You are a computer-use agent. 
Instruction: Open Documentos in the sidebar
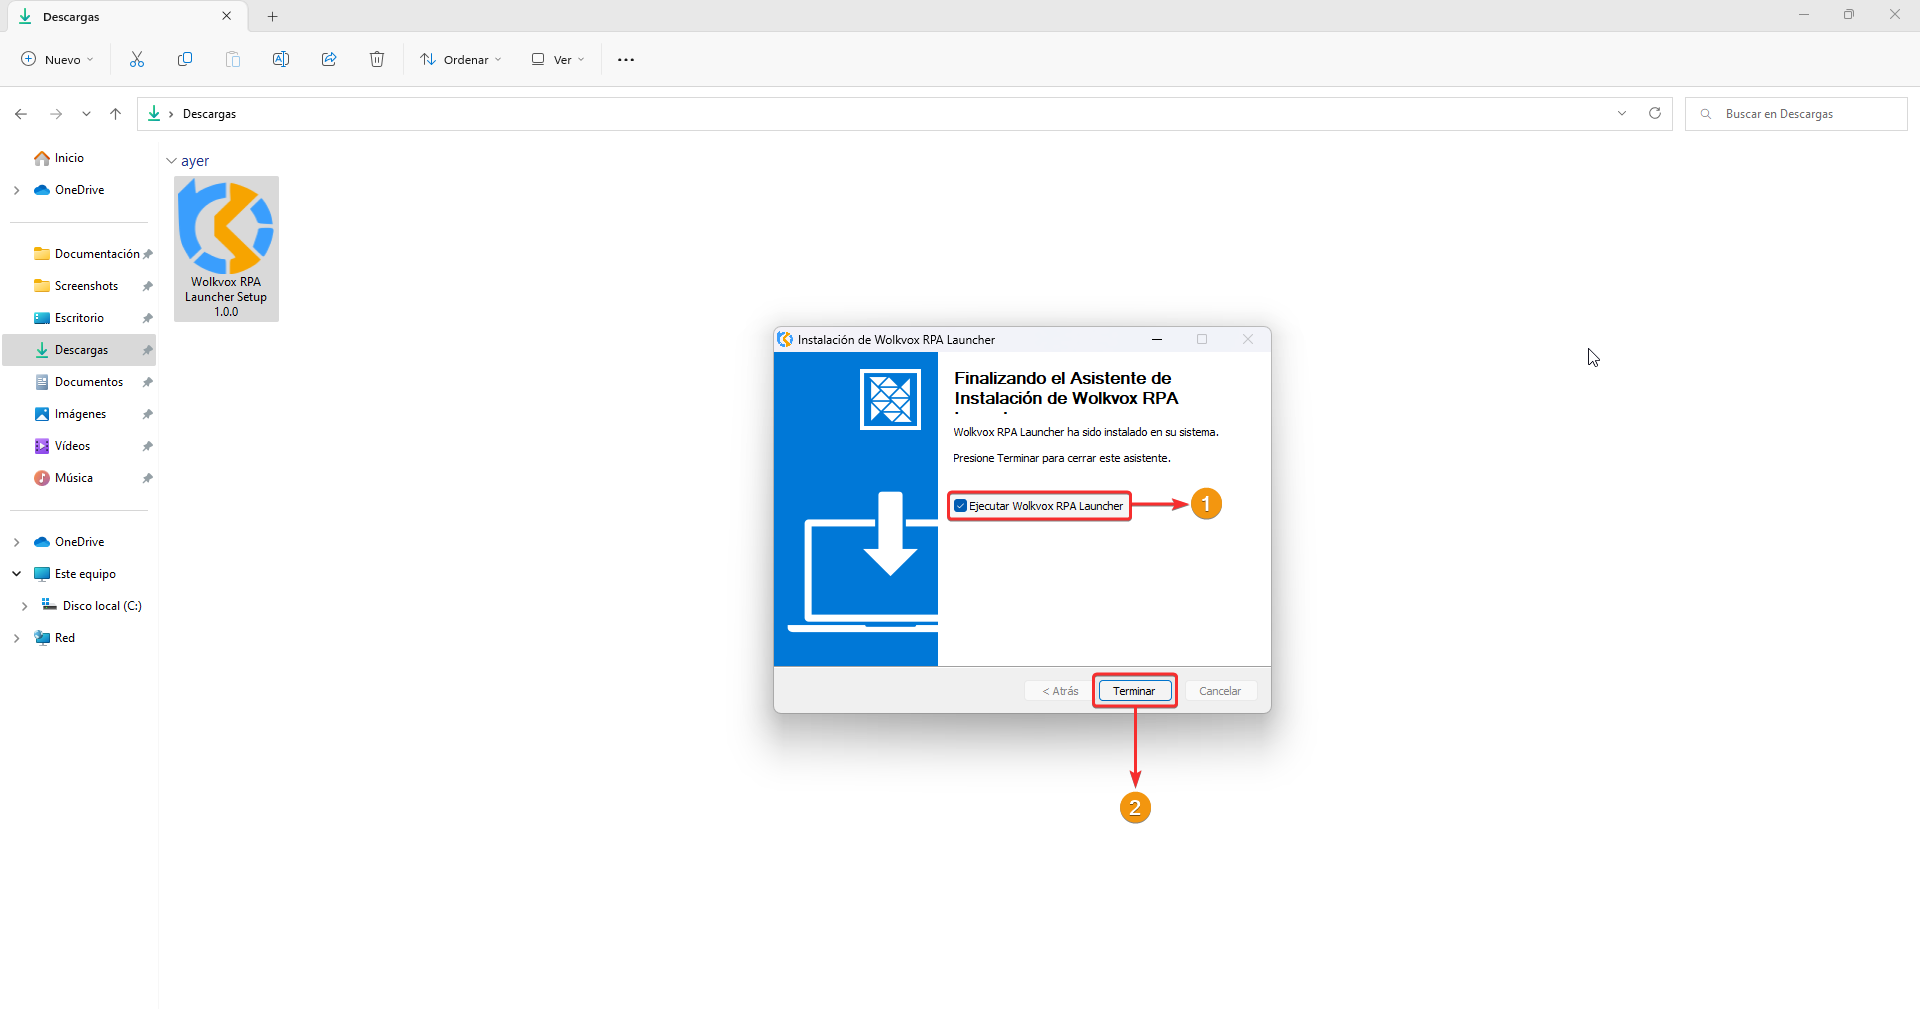coord(79,382)
